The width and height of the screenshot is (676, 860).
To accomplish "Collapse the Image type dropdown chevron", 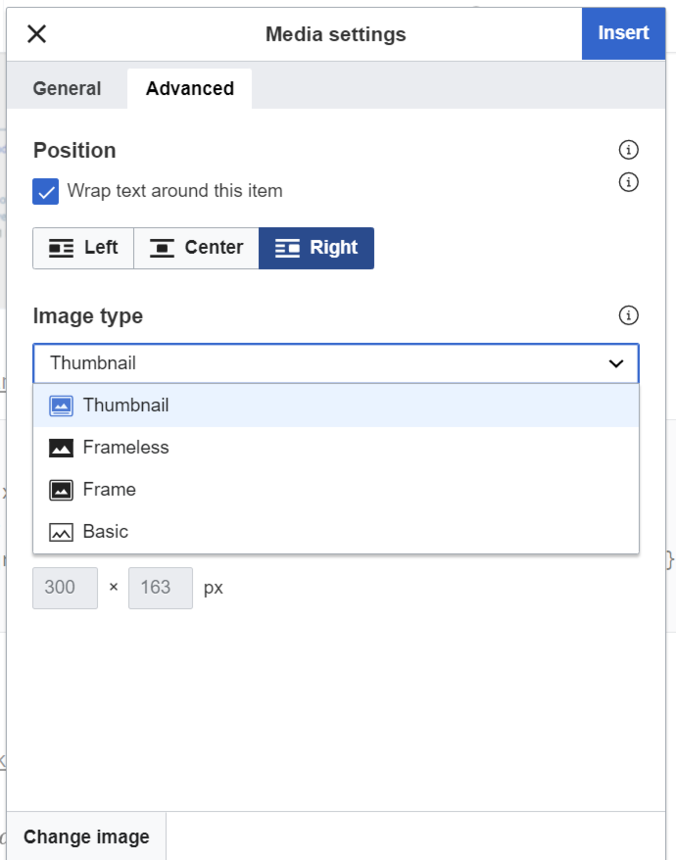I will (616, 363).
